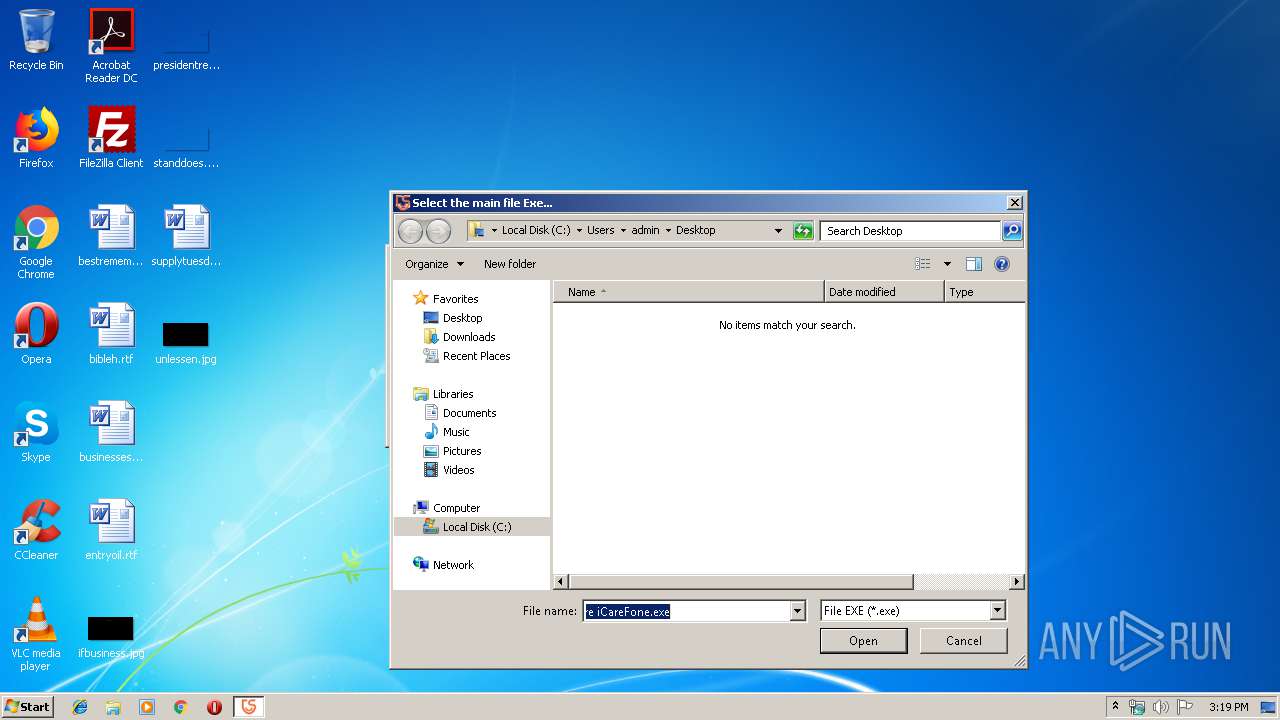Open the Recycle Bin desktop icon

(x=36, y=41)
